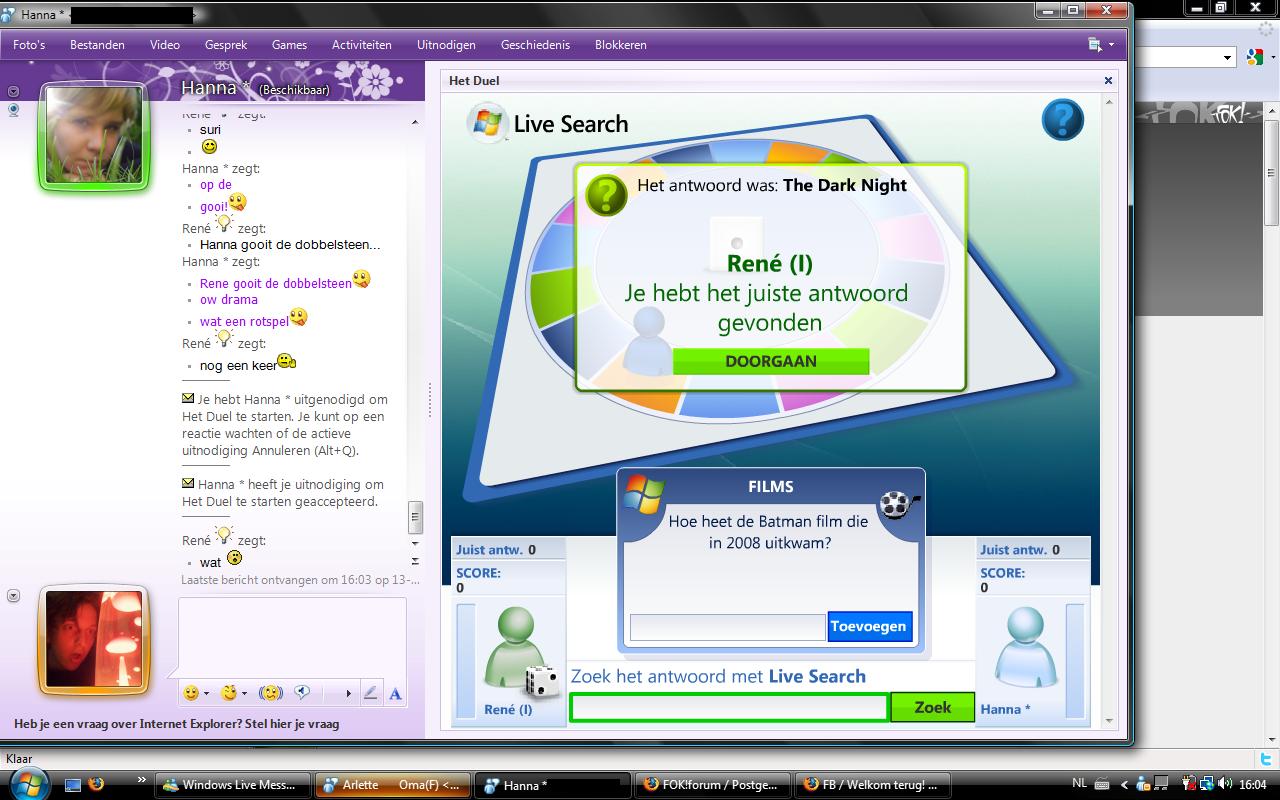Click the volume speaker tray icon
This screenshot has width=1280, height=800.
tap(1225, 784)
